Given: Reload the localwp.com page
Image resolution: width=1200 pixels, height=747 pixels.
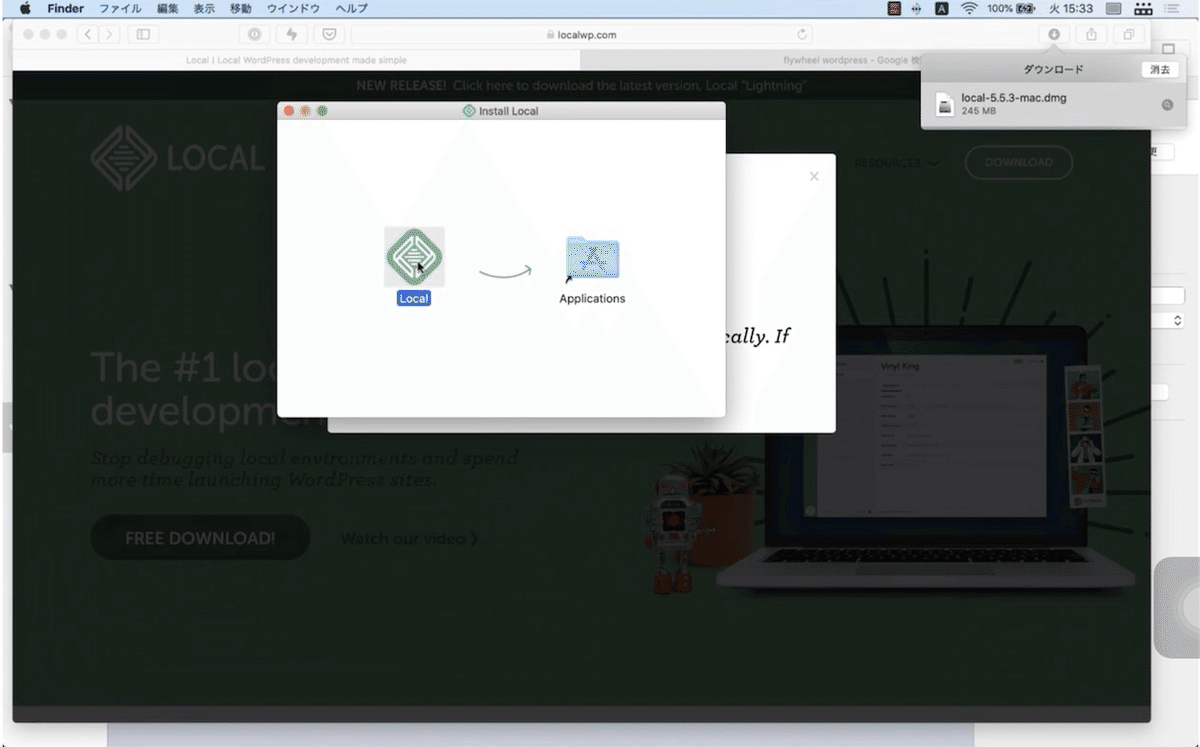Looking at the screenshot, I should [x=802, y=34].
